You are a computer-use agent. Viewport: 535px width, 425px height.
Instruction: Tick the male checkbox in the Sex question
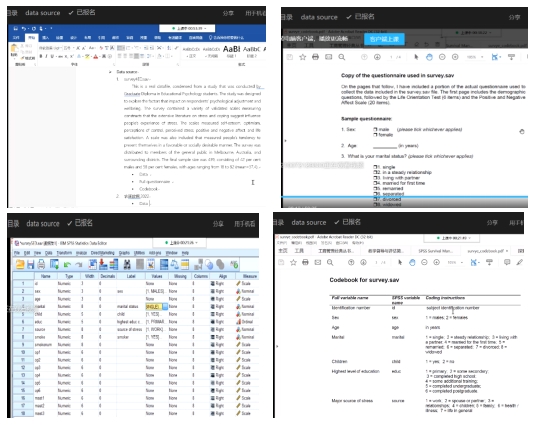tap(375, 129)
